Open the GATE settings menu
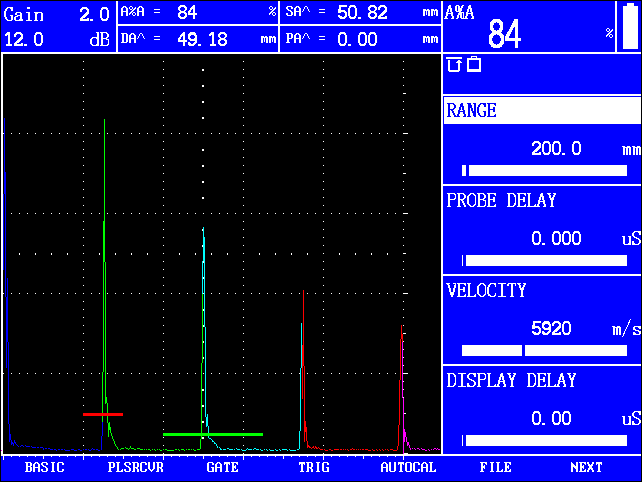 click(x=222, y=467)
